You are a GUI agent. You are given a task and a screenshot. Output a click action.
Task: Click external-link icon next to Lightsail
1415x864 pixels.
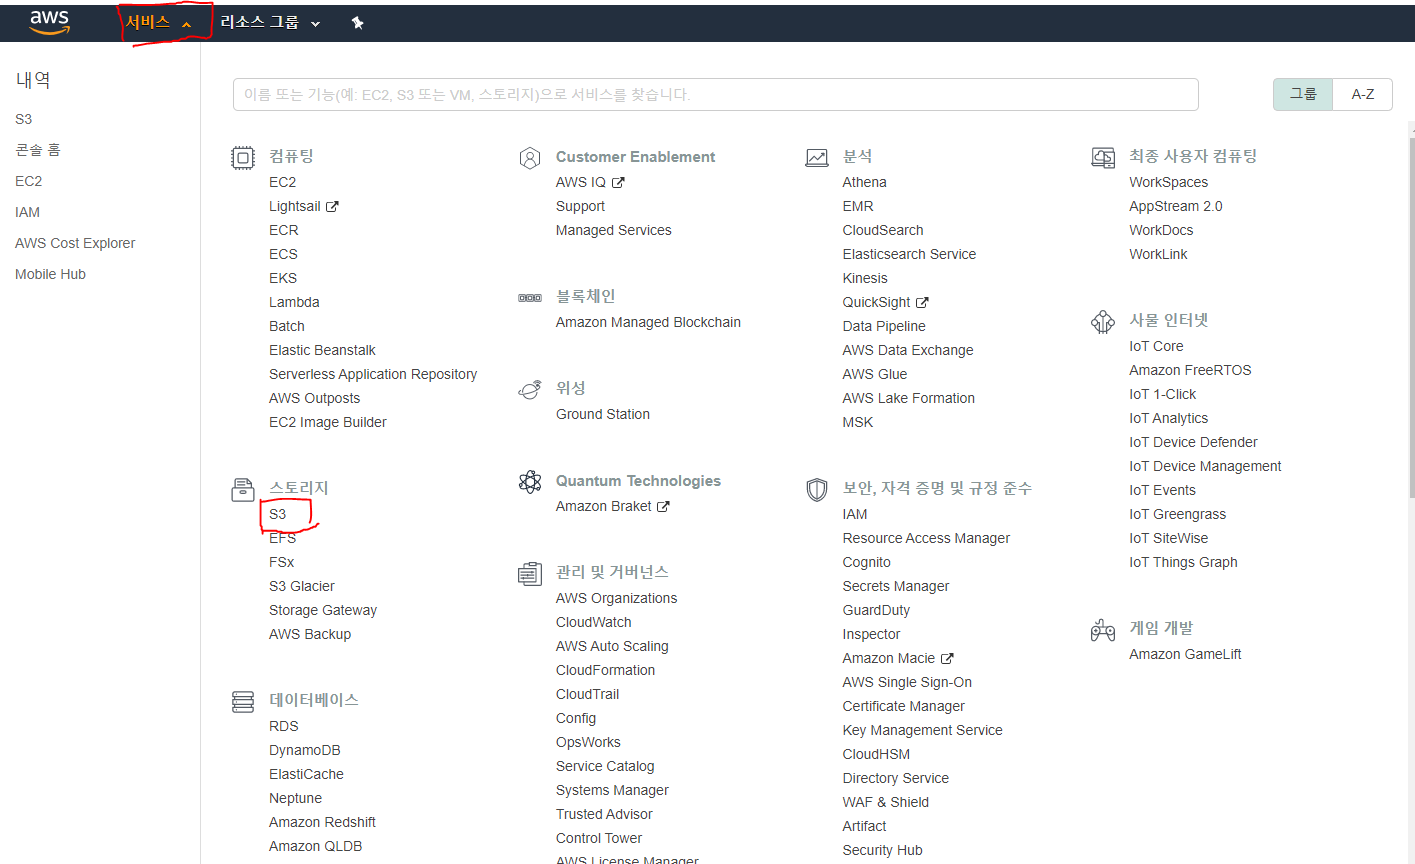coord(332,207)
